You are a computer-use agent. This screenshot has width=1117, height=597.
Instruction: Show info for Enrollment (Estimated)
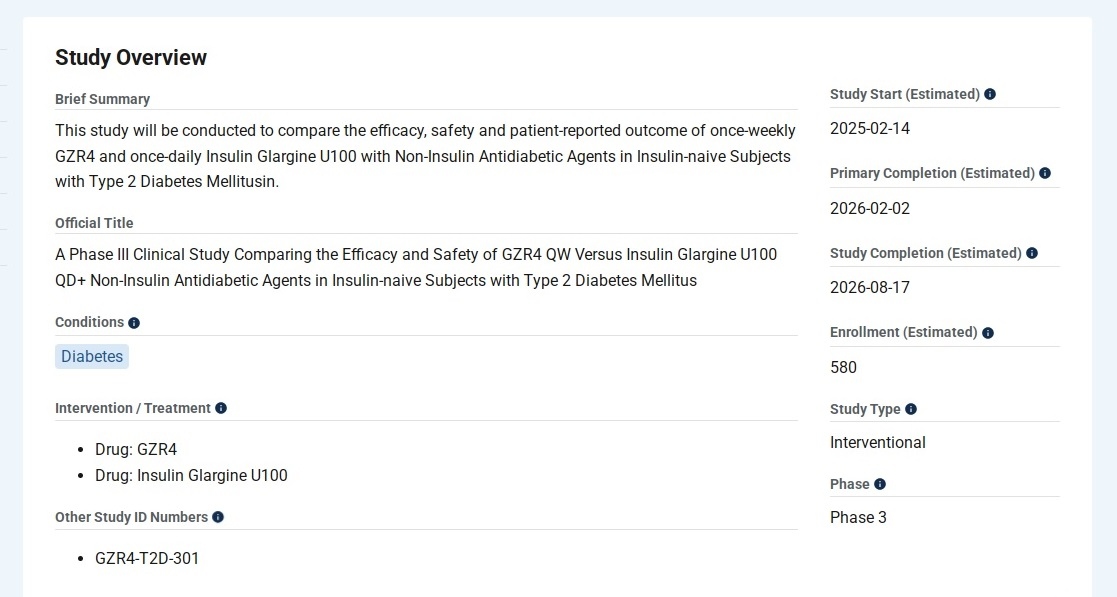(x=988, y=332)
